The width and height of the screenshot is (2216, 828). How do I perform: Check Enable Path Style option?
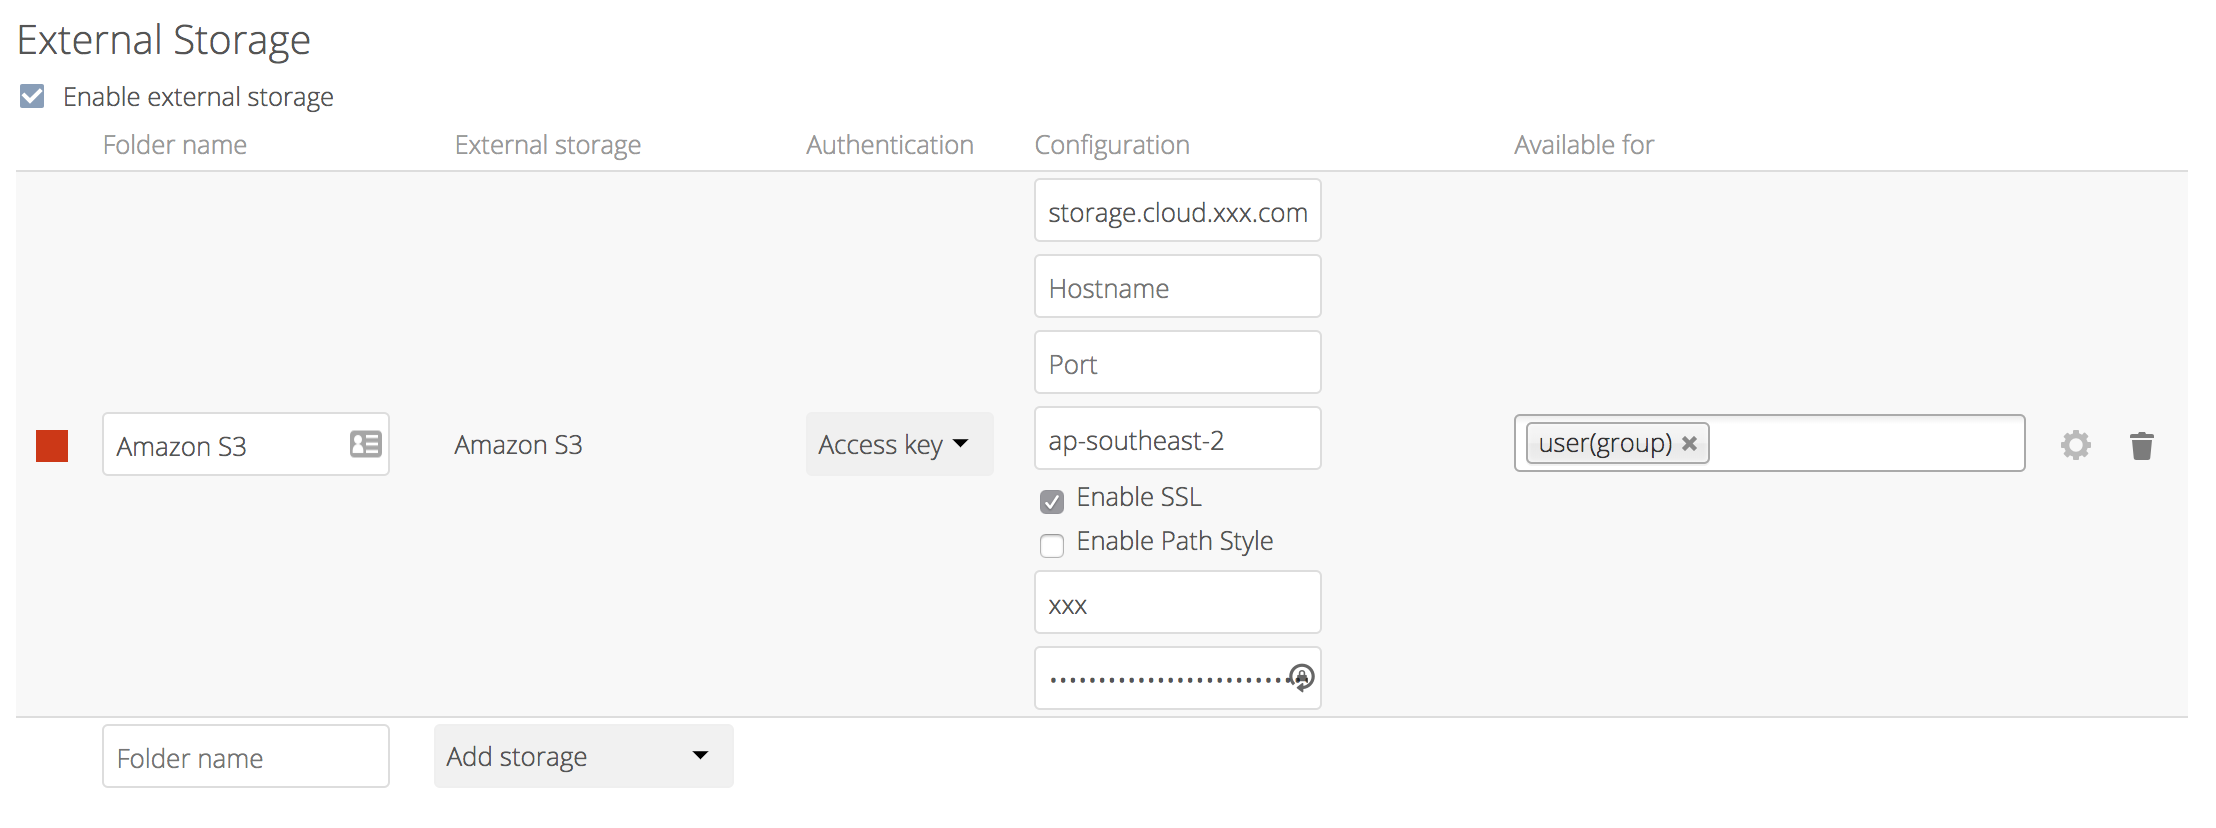pyautogui.click(x=1051, y=545)
